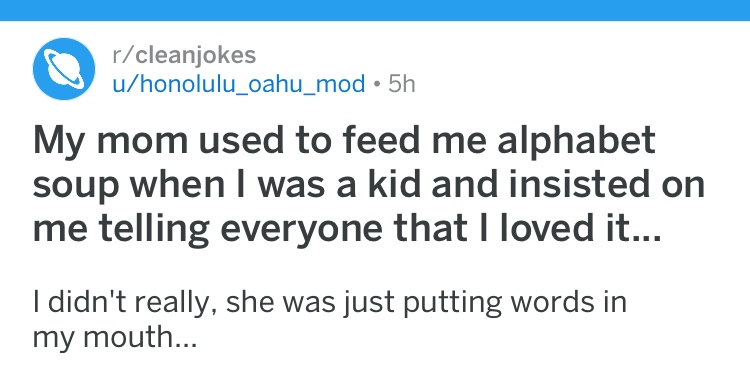Click the 5h post timestamp
750x375 pixels.
click(x=402, y=84)
